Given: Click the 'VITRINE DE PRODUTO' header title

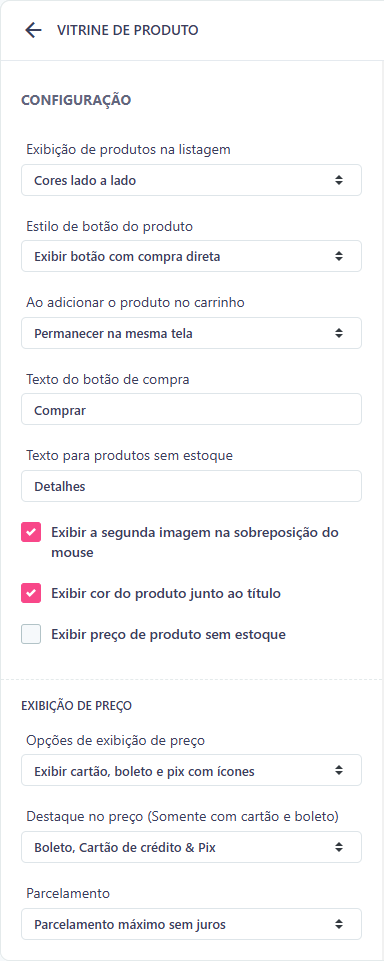Looking at the screenshot, I should 127,30.
